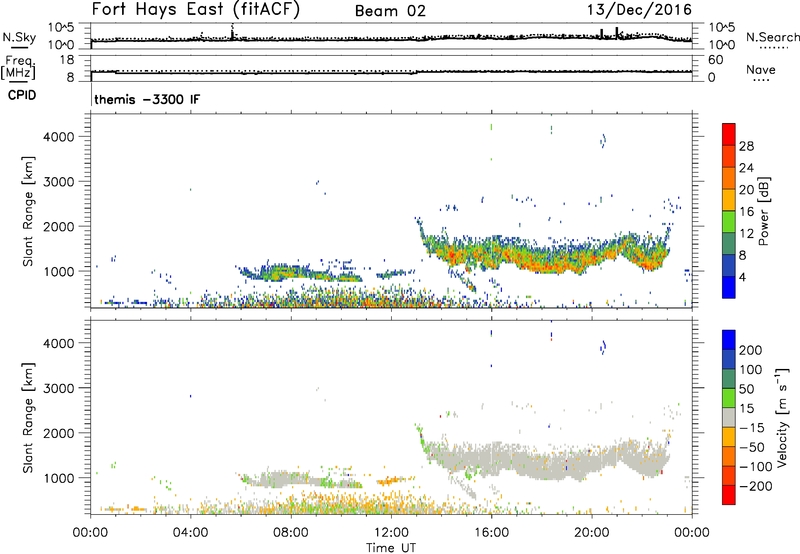Click the "N.Search" legend label
The image size is (800, 554).
(x=772, y=37)
